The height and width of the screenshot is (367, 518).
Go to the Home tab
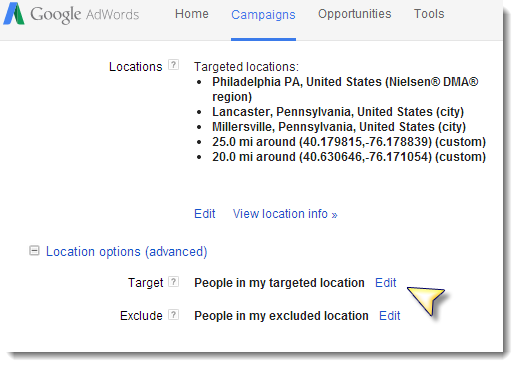coord(192,14)
